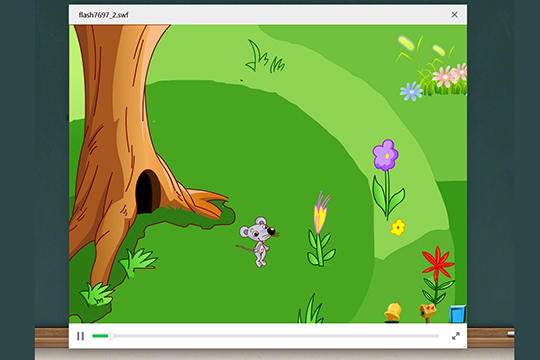540x360 pixels.
Task: Click the yellow and pink tulip bud
Action: (x=321, y=213)
